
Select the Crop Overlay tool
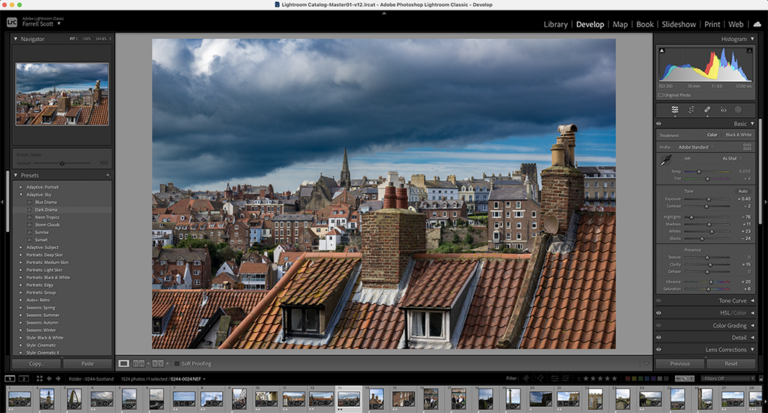click(x=691, y=110)
